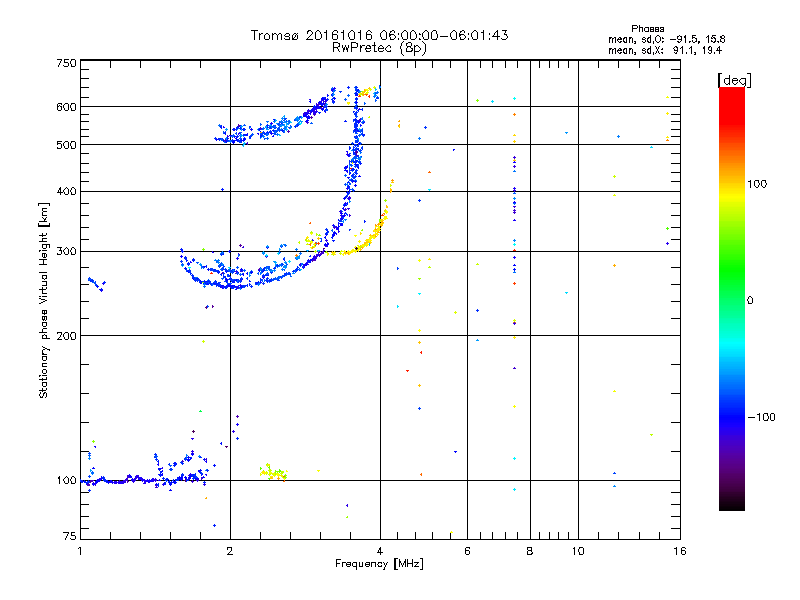Click the phase color scale bar

732,299
